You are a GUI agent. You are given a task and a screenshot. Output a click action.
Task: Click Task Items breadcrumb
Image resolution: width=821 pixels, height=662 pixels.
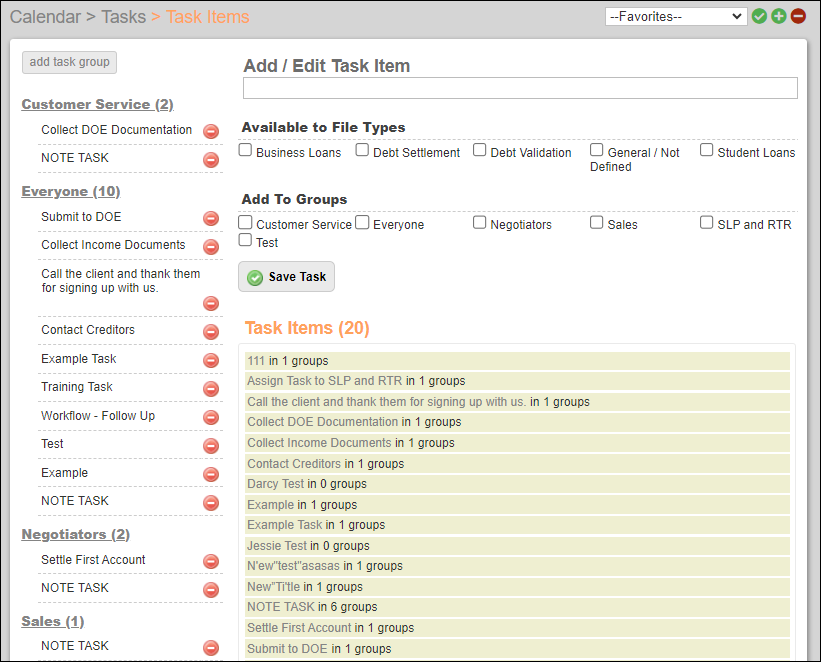coord(207,17)
